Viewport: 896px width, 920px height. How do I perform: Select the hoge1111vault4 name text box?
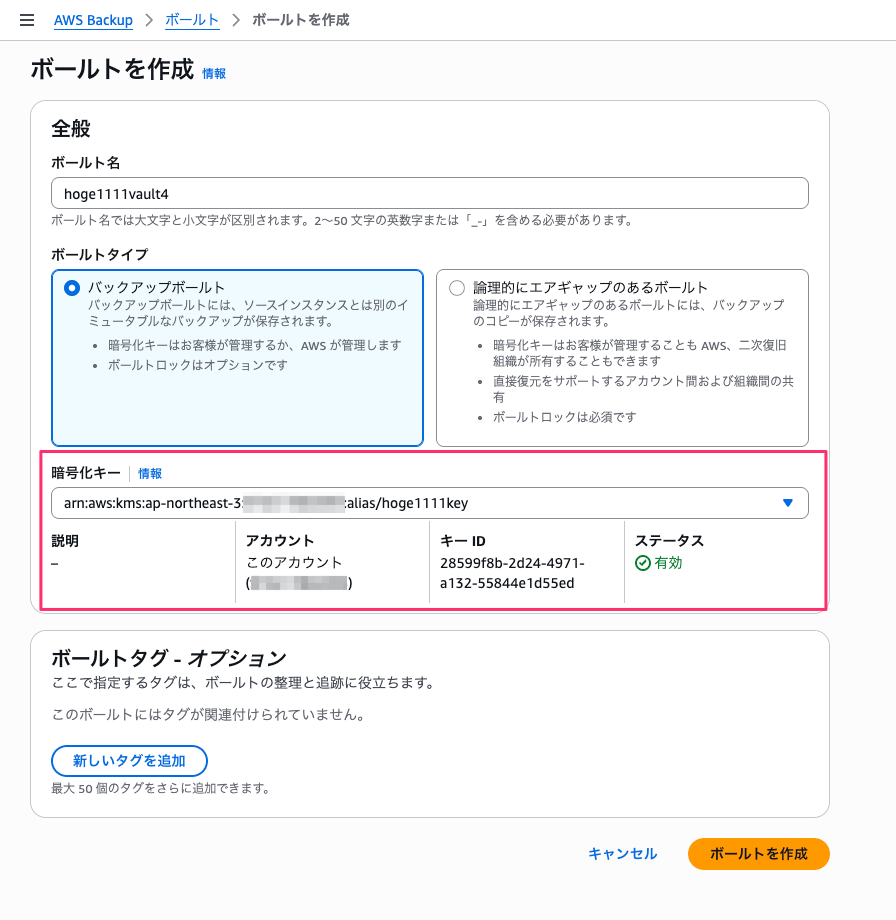[x=430, y=193]
